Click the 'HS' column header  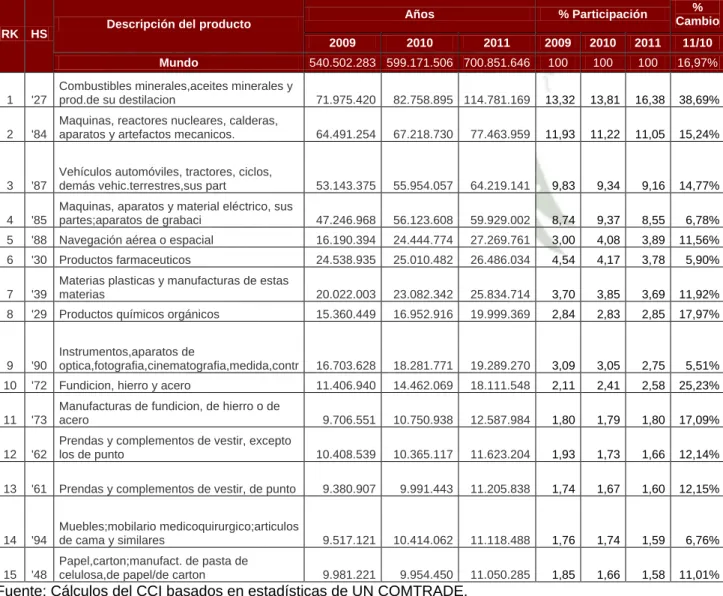tap(39, 34)
